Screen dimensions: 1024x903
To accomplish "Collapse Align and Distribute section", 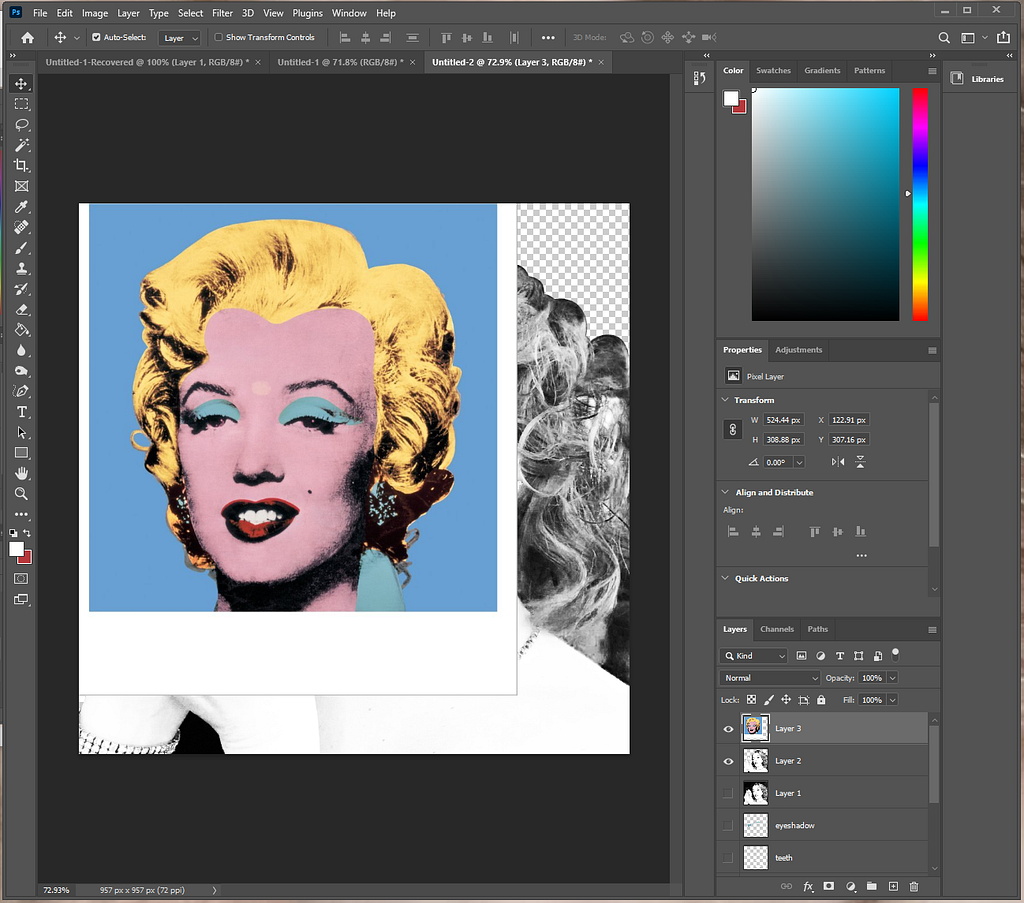I will (x=725, y=492).
